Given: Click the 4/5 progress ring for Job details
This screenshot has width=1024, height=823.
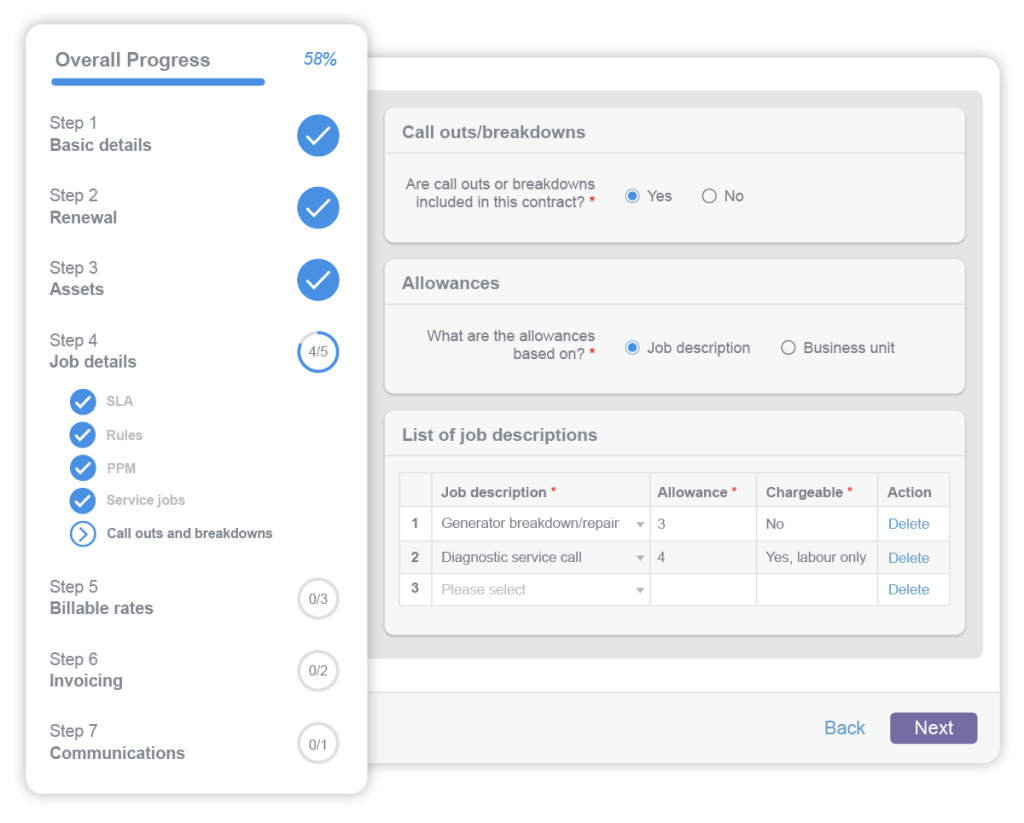Looking at the screenshot, I should click(318, 352).
